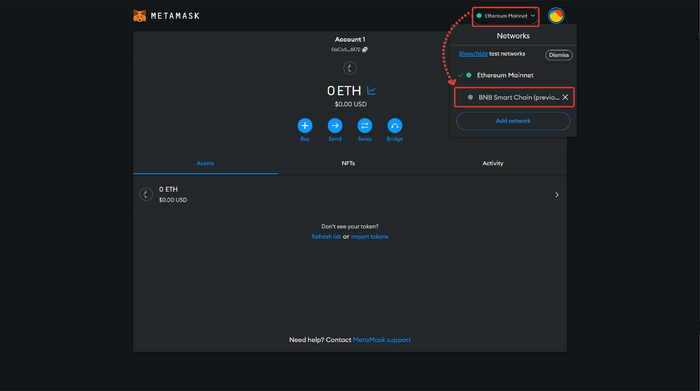This screenshot has height=391, width=700.
Task: Click the 0 ETH main balance text
Action: 344,91
